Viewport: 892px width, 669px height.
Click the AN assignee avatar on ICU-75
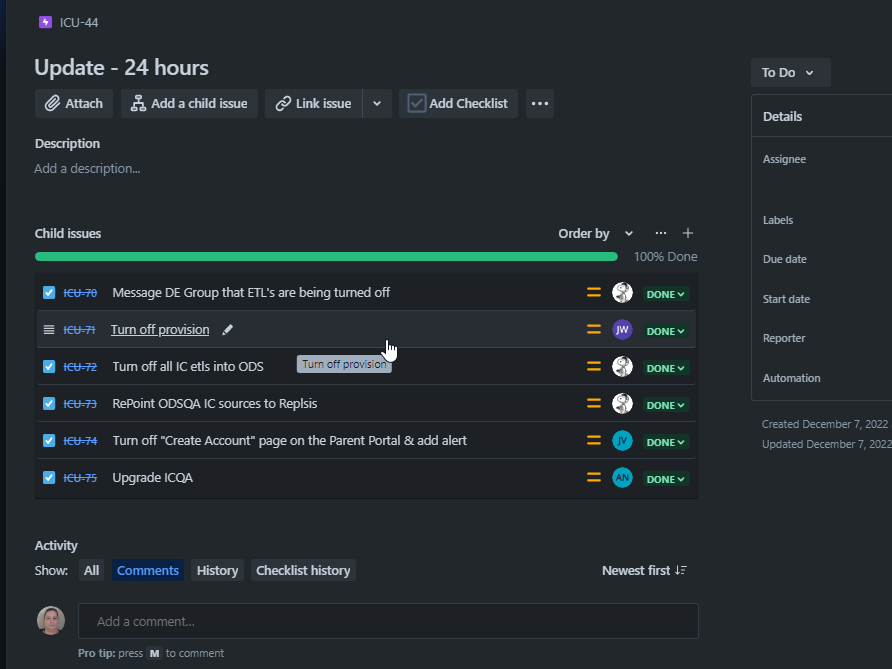tap(622, 477)
